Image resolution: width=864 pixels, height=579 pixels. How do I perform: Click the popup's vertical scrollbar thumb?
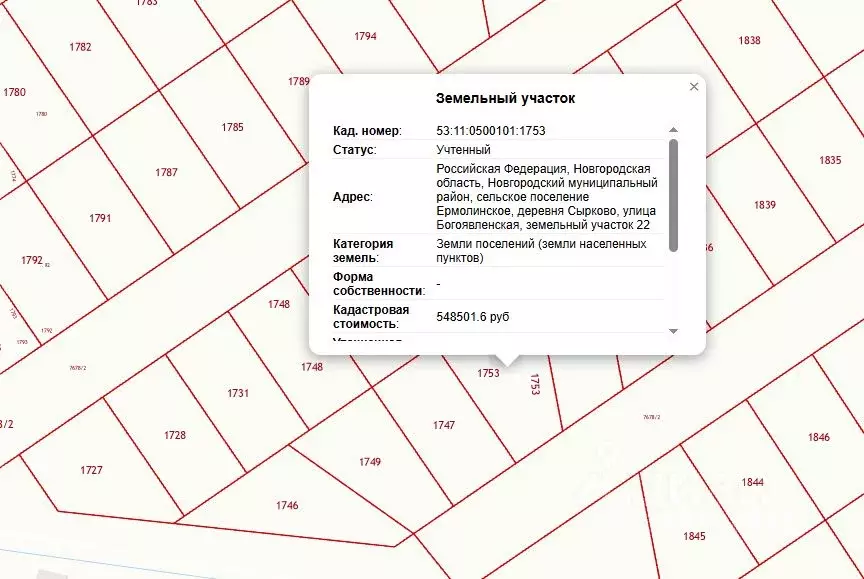[x=673, y=195]
